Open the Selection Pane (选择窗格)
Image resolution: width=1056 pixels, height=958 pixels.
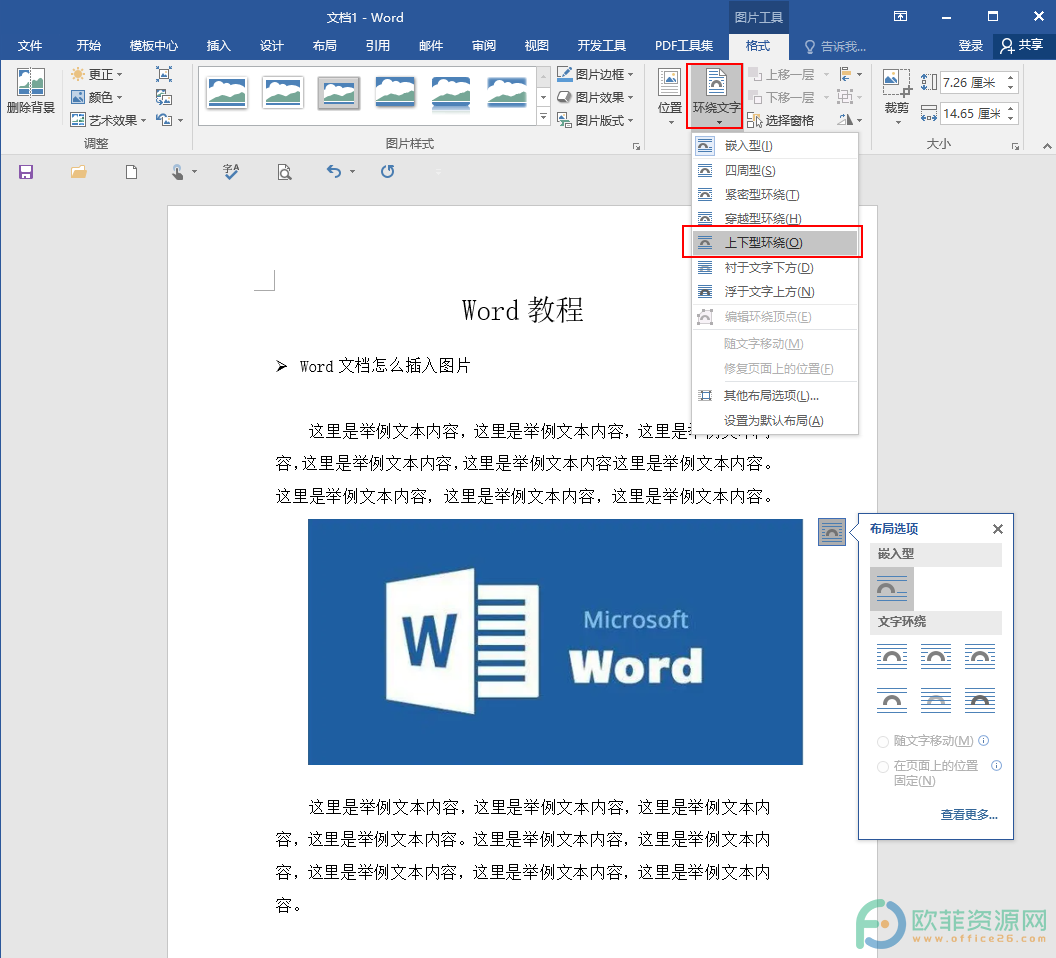[x=781, y=120]
